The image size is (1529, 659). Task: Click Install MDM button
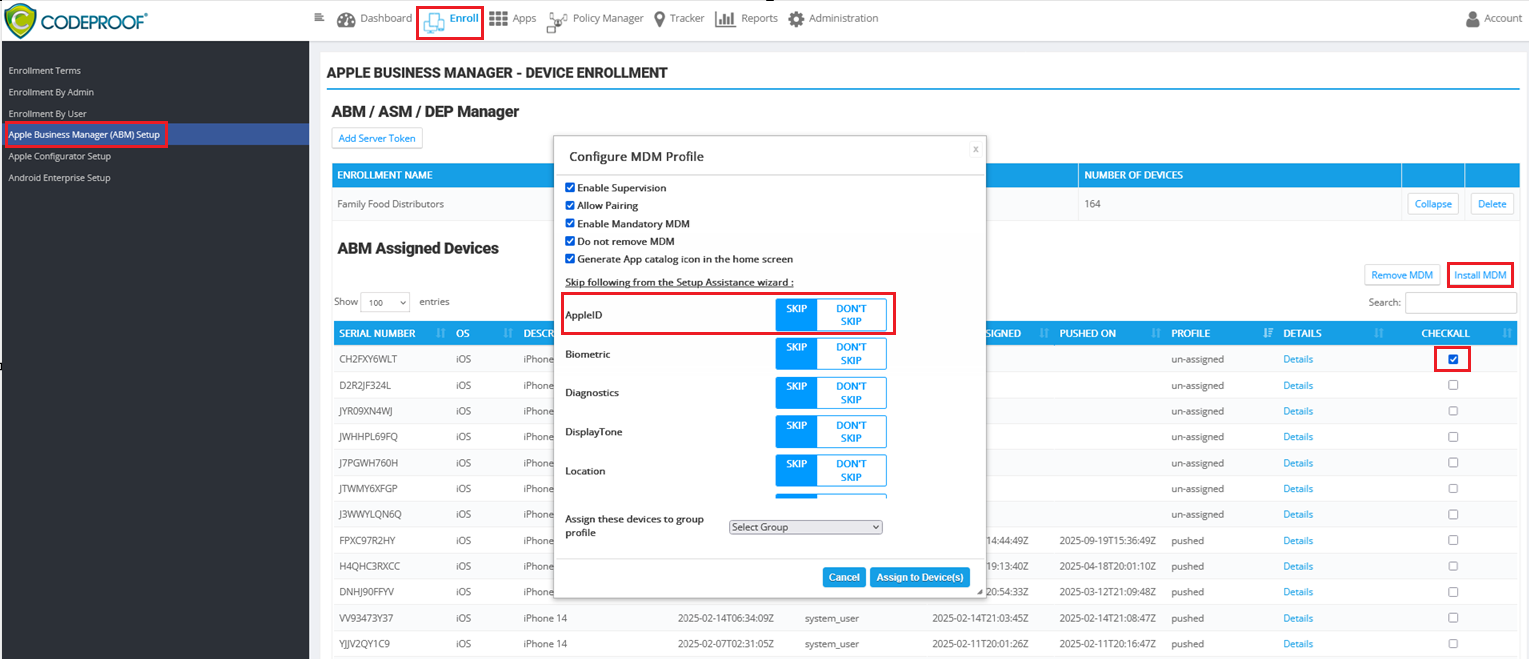tap(1480, 275)
